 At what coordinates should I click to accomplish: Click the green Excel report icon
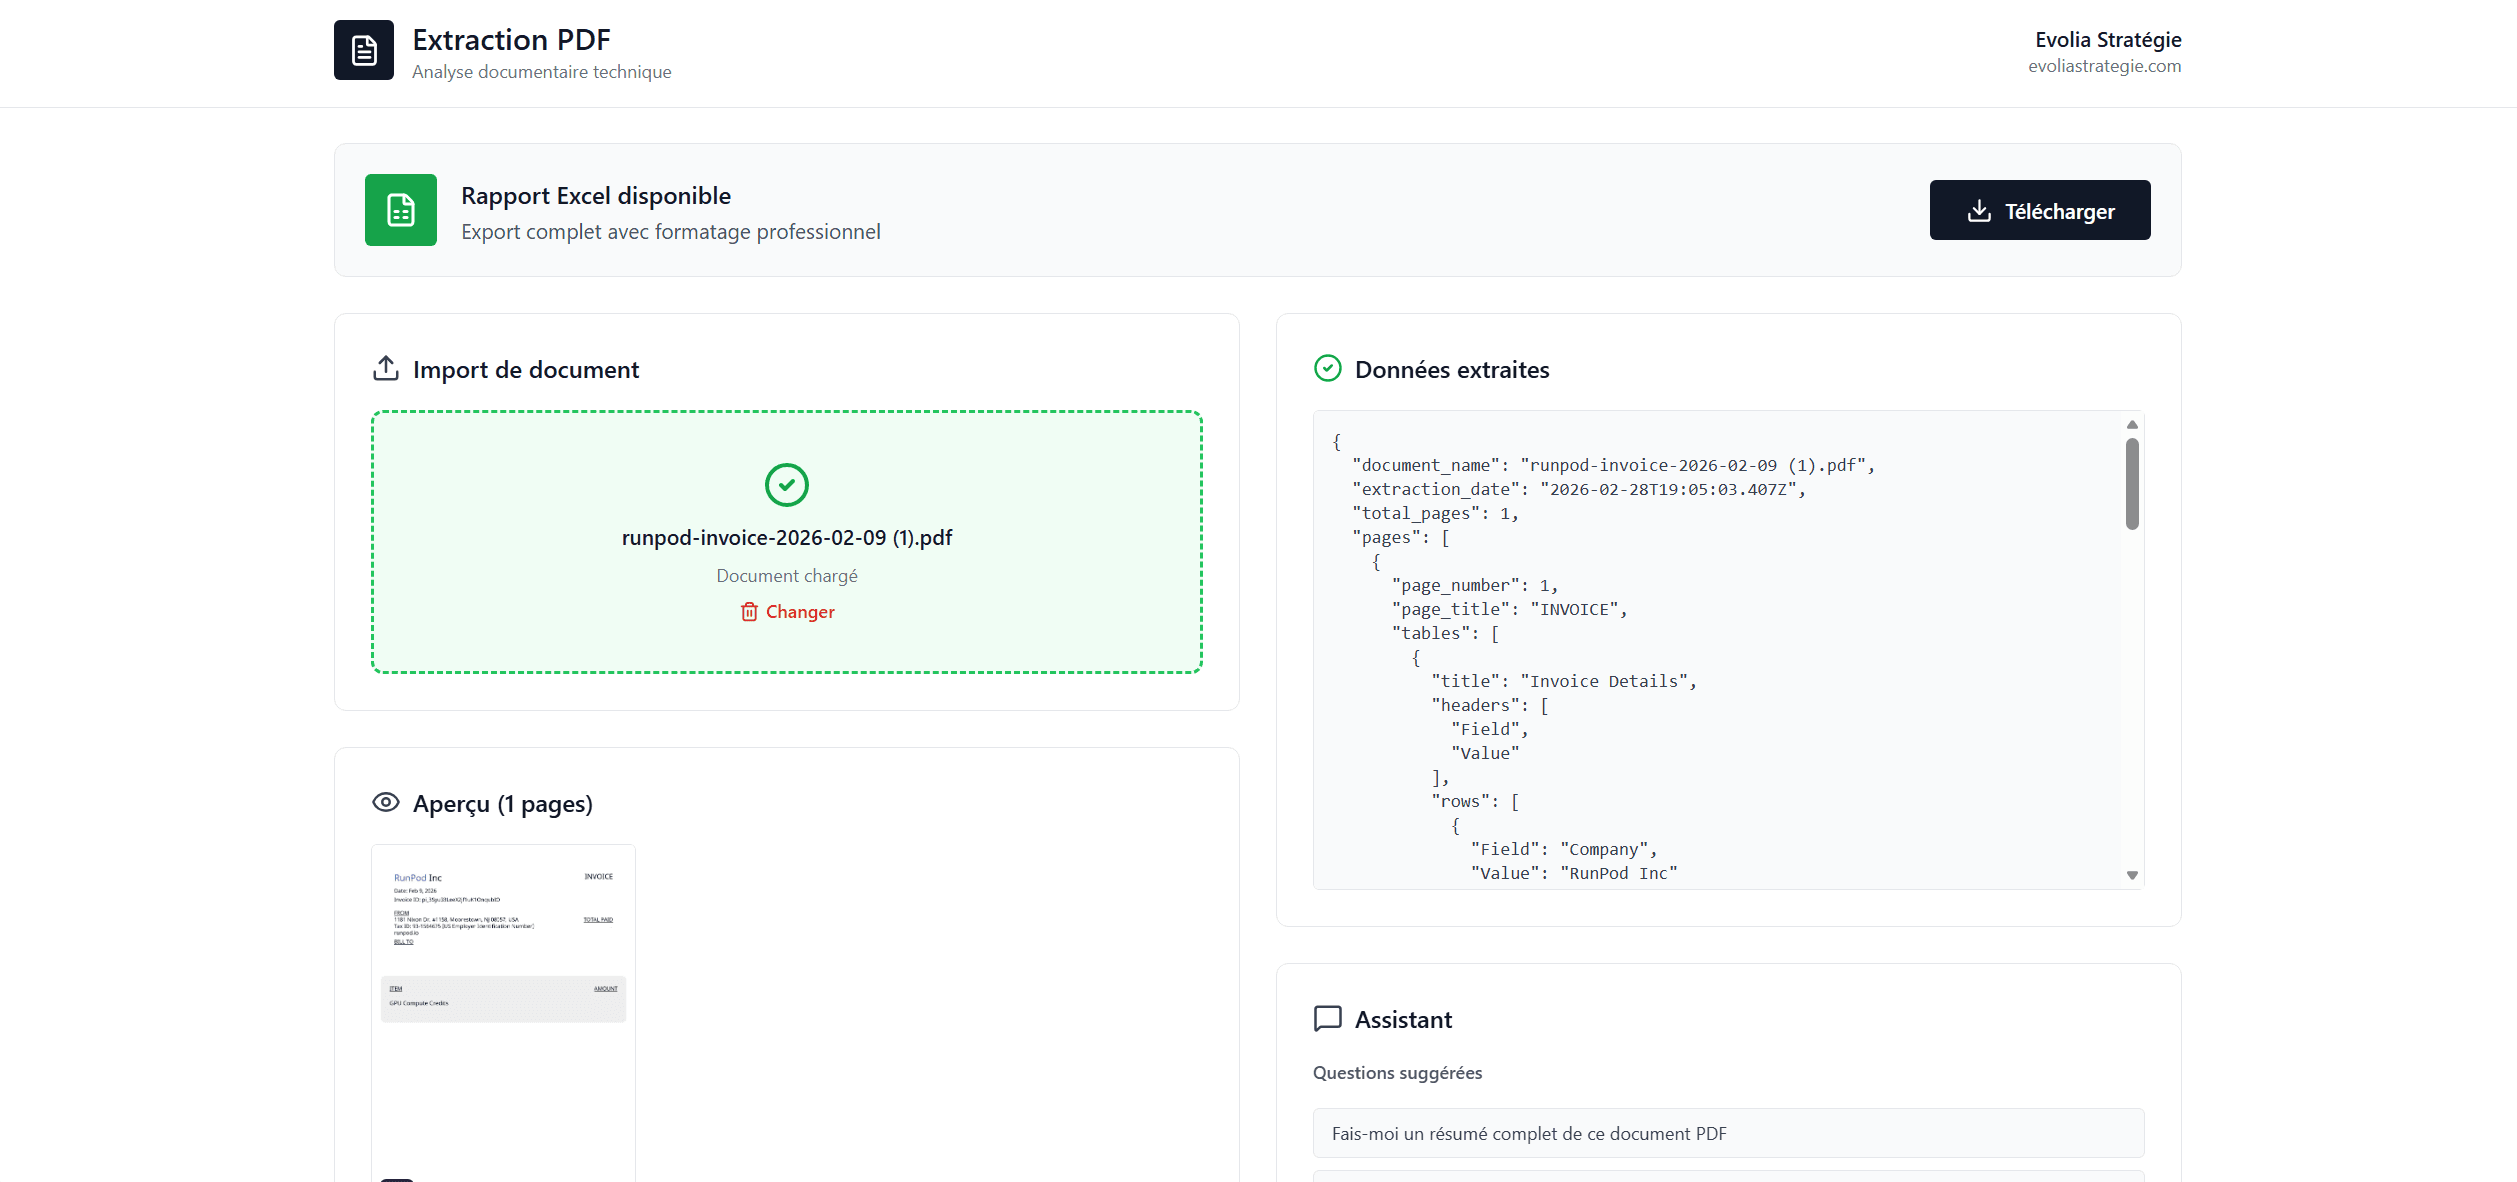tap(400, 209)
